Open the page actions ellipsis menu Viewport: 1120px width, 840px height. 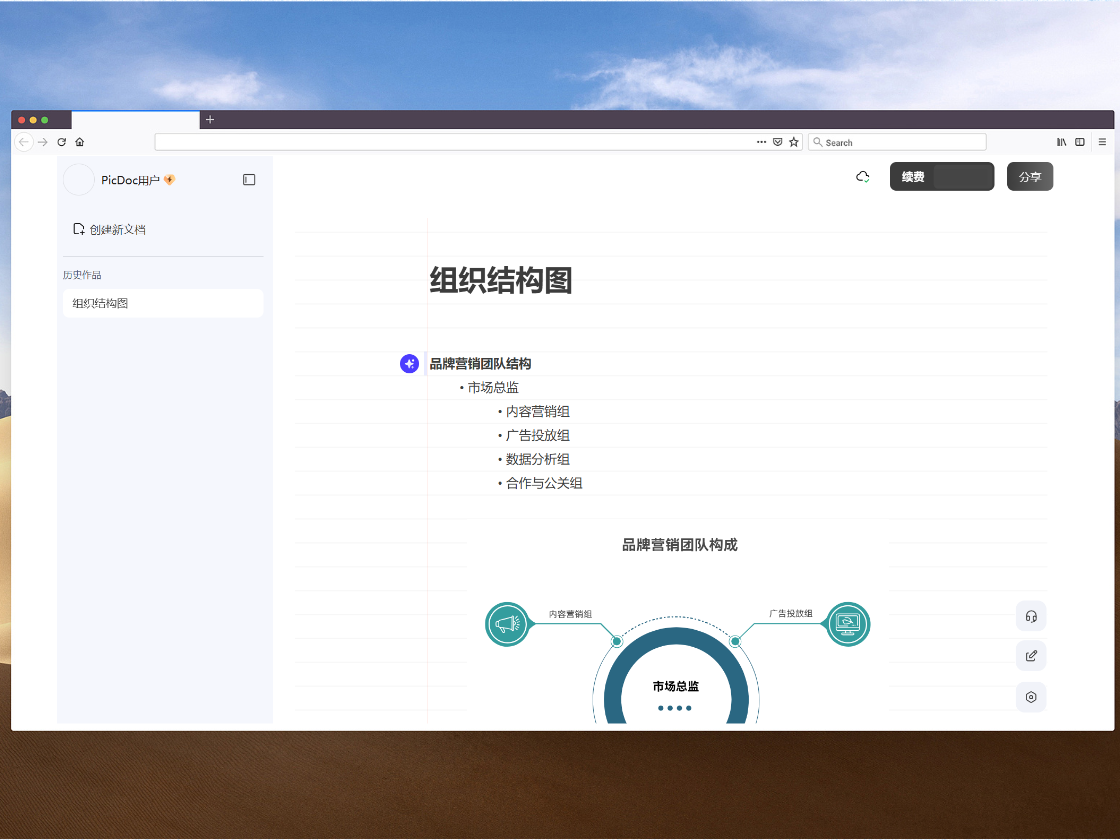[761, 141]
